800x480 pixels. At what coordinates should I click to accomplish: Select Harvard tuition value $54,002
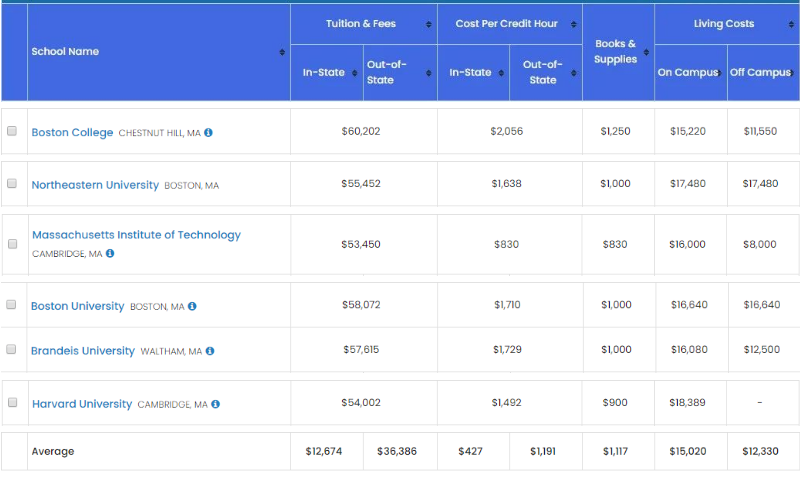[361, 403]
